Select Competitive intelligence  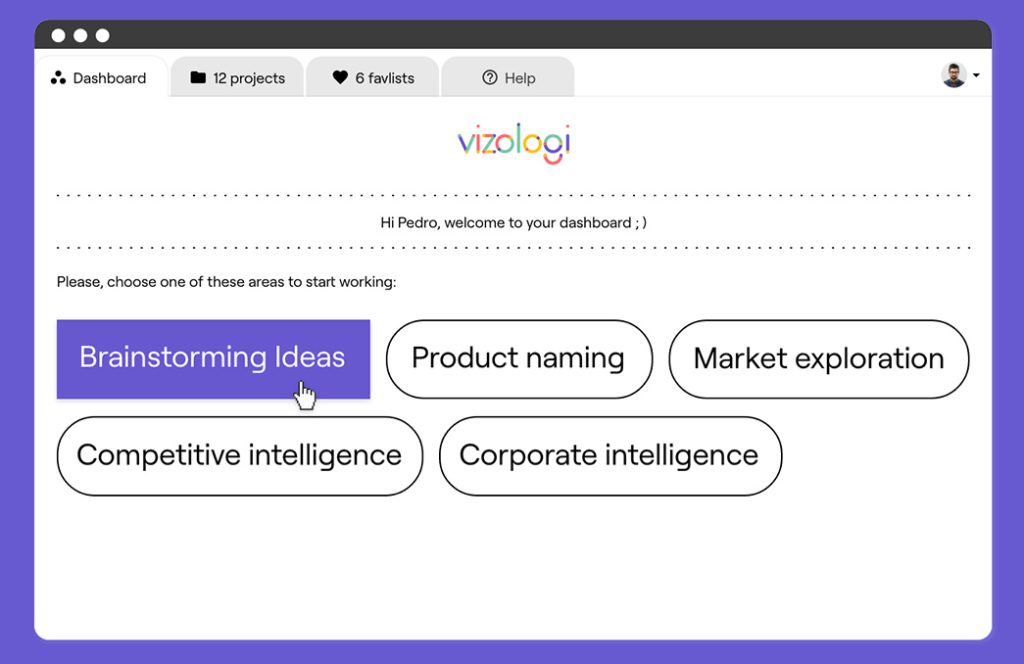239,455
